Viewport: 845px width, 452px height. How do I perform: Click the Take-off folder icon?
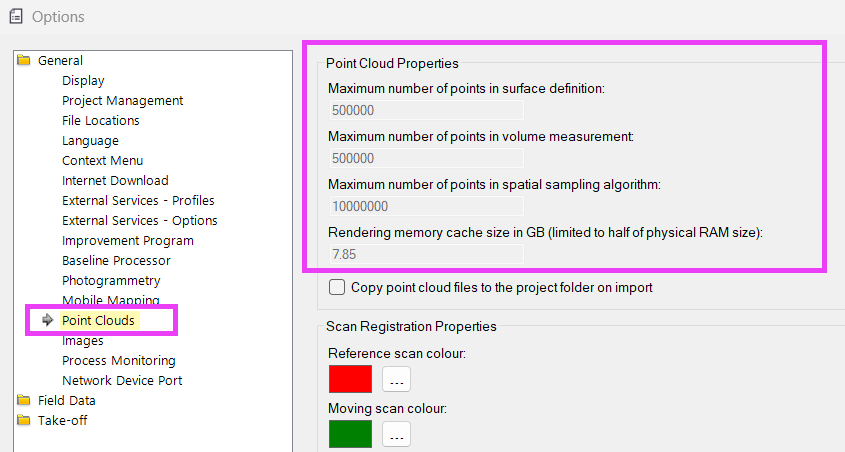point(24,421)
